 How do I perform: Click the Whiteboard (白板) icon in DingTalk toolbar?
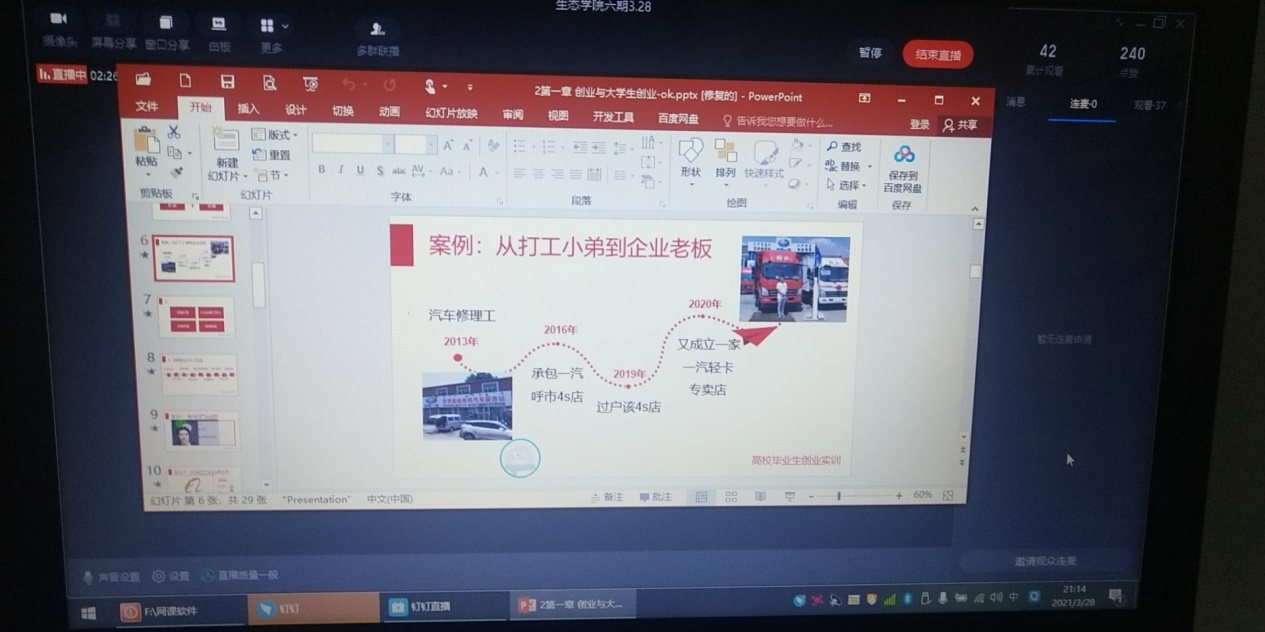coord(218,30)
